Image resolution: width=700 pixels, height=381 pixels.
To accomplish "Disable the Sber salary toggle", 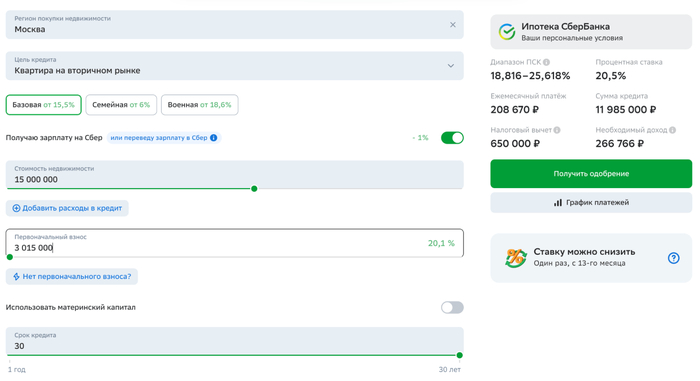I will (x=452, y=138).
